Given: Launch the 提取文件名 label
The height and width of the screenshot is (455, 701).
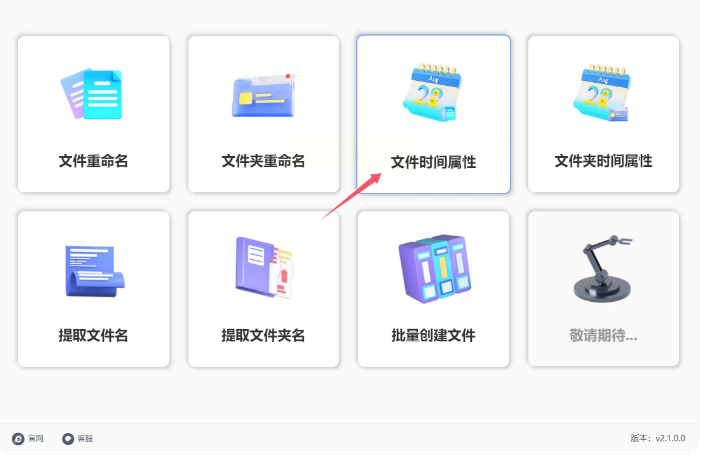Looking at the screenshot, I should point(93,335).
